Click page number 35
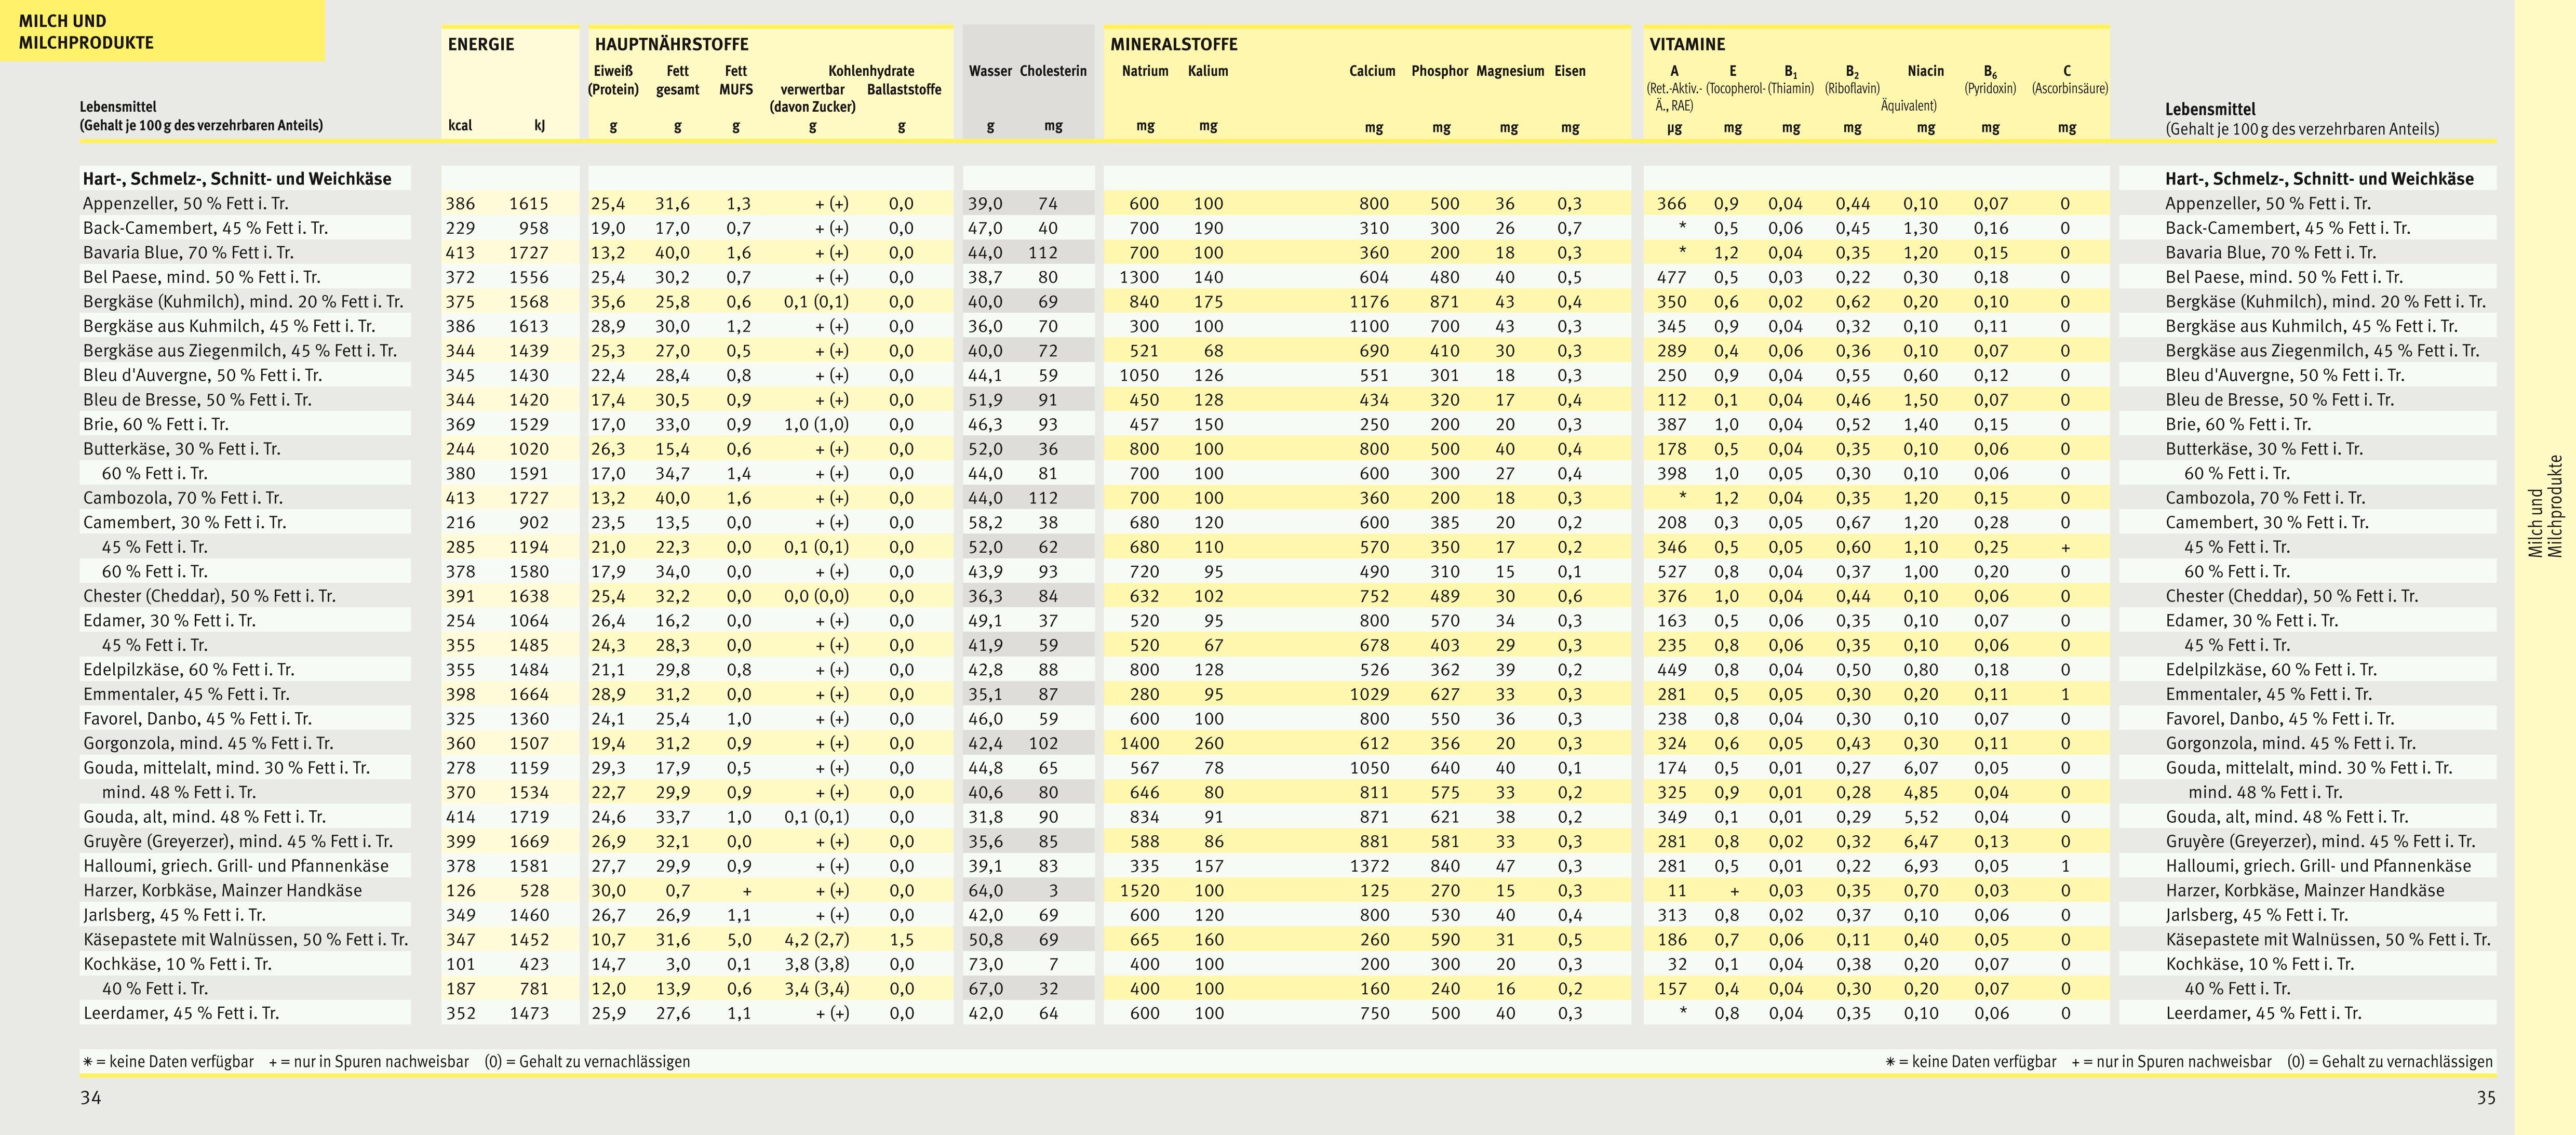The height and width of the screenshot is (1135, 2576). point(2486,1098)
